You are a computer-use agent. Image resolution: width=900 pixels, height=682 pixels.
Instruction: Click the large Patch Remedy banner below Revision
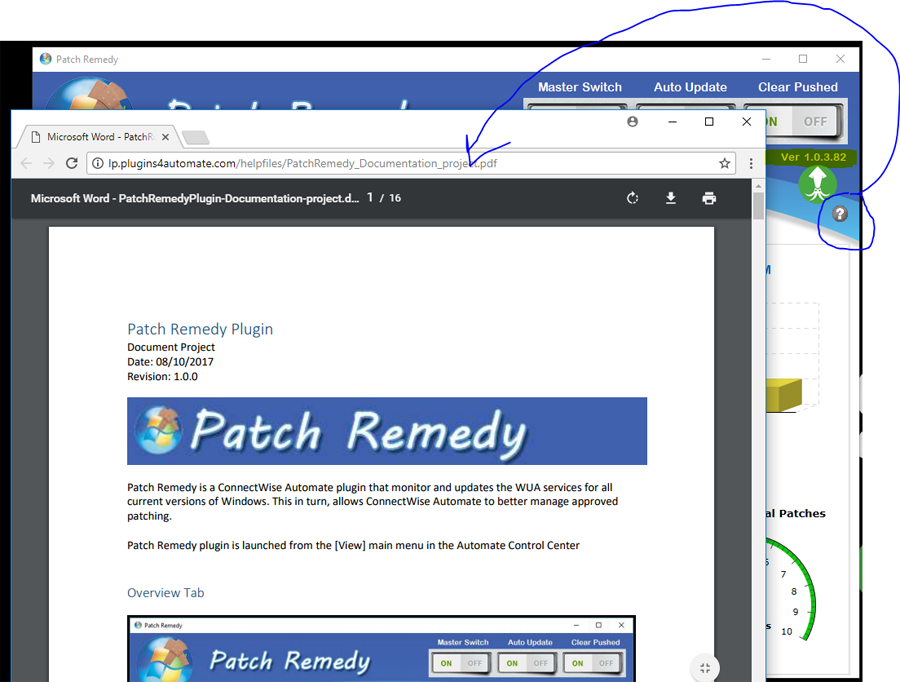(386, 431)
